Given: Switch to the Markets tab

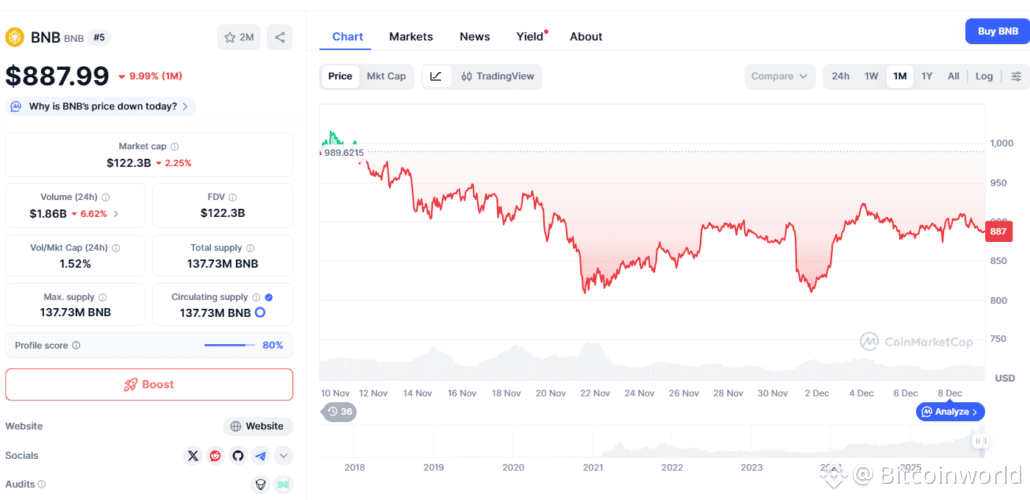Looking at the screenshot, I should (x=411, y=36).
